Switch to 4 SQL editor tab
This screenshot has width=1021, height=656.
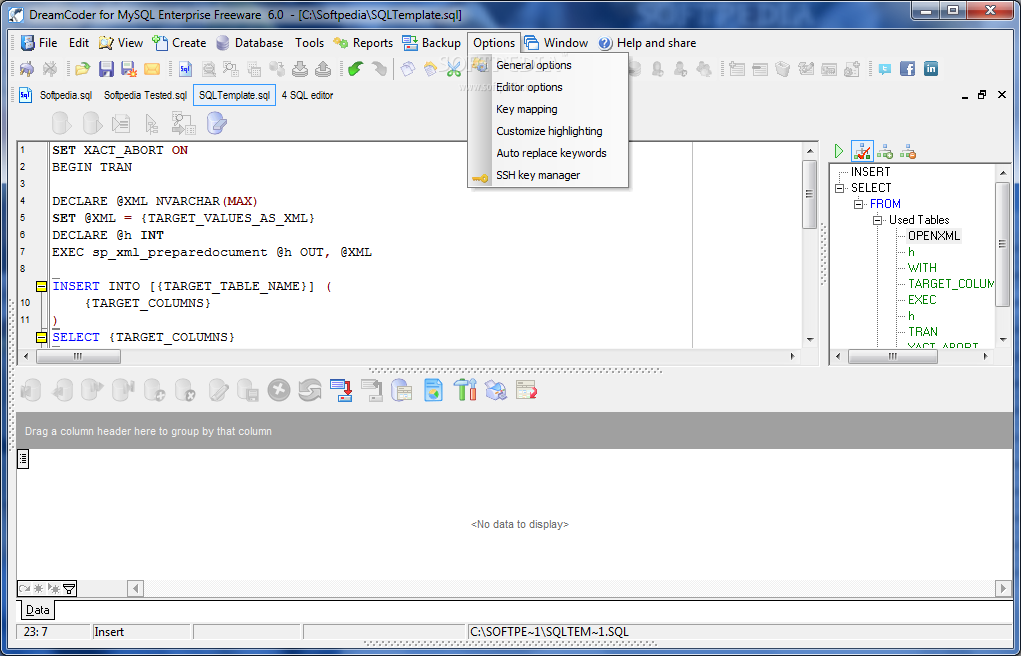point(307,95)
